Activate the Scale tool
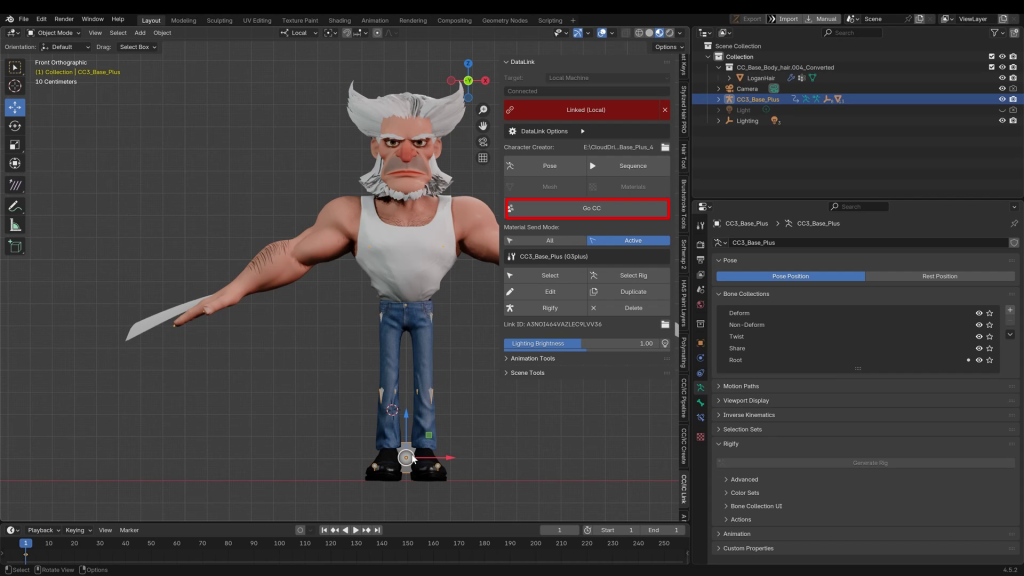 coord(15,145)
